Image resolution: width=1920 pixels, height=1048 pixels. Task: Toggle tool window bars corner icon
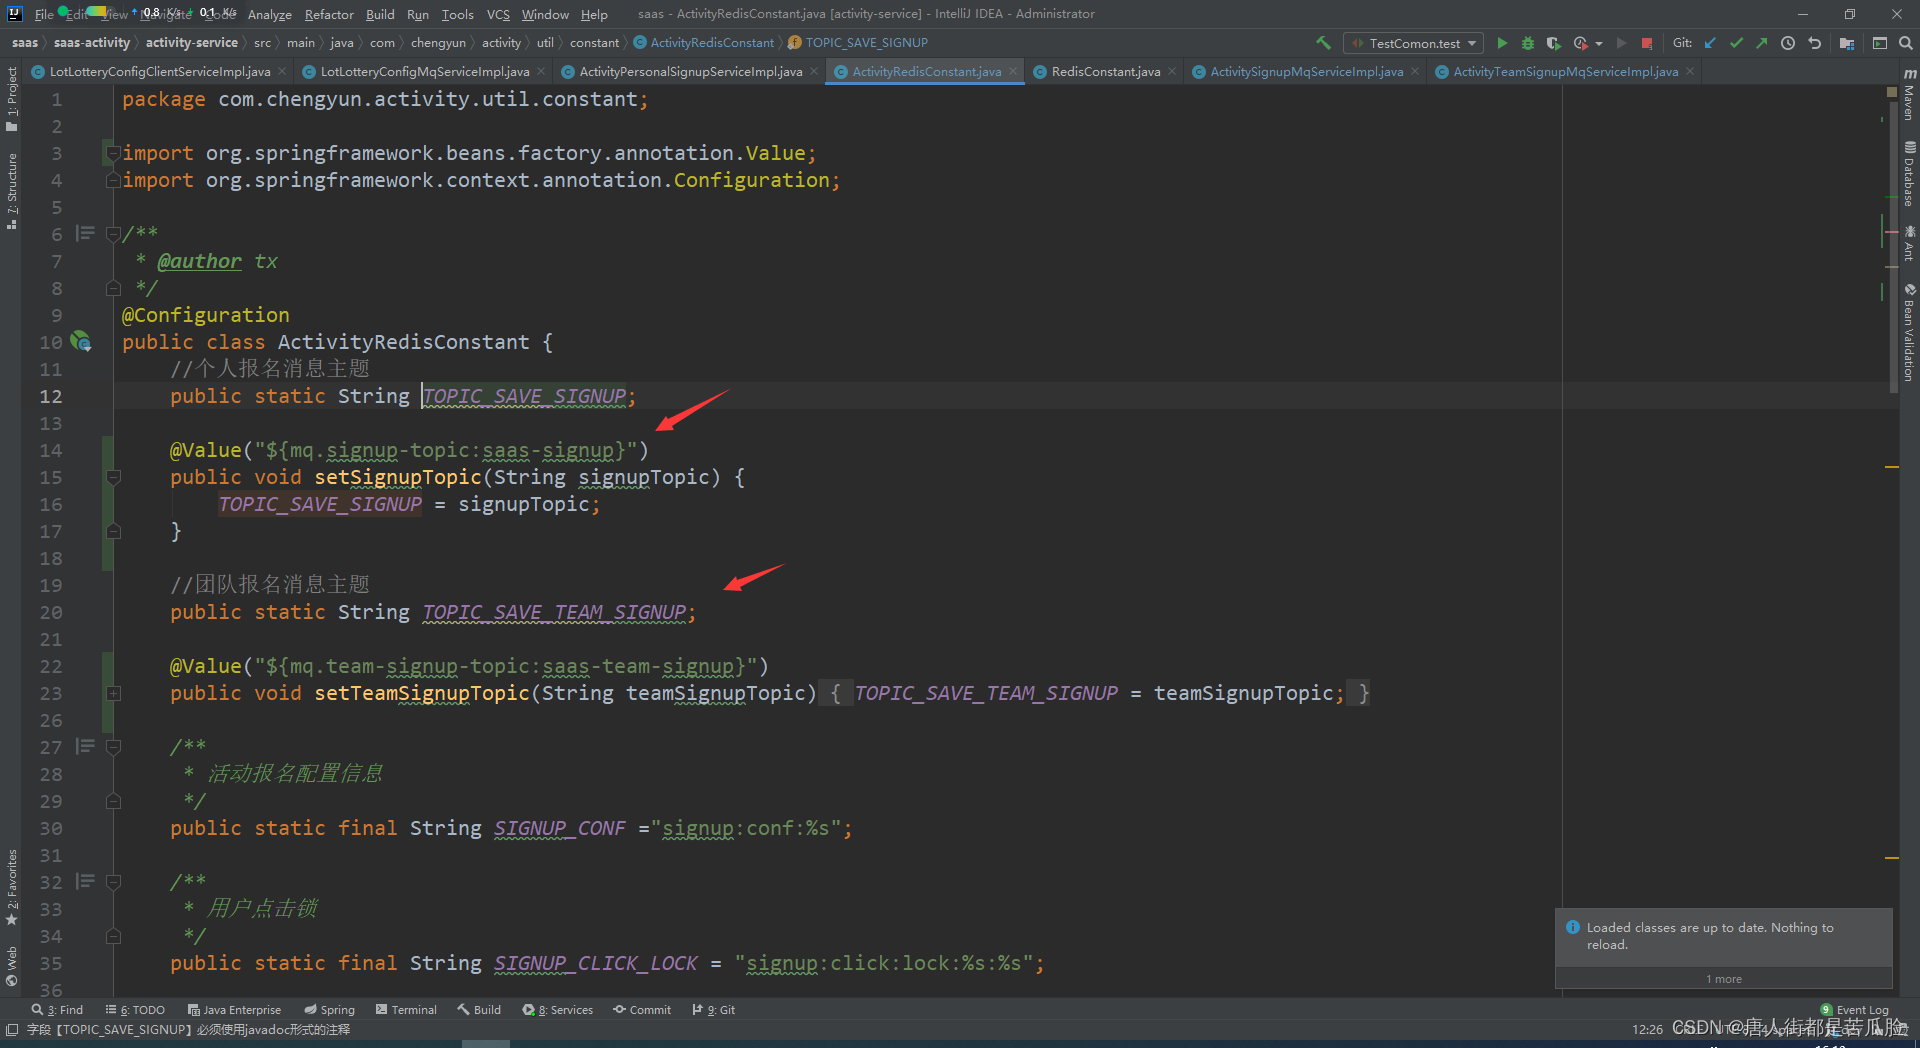(11, 1030)
